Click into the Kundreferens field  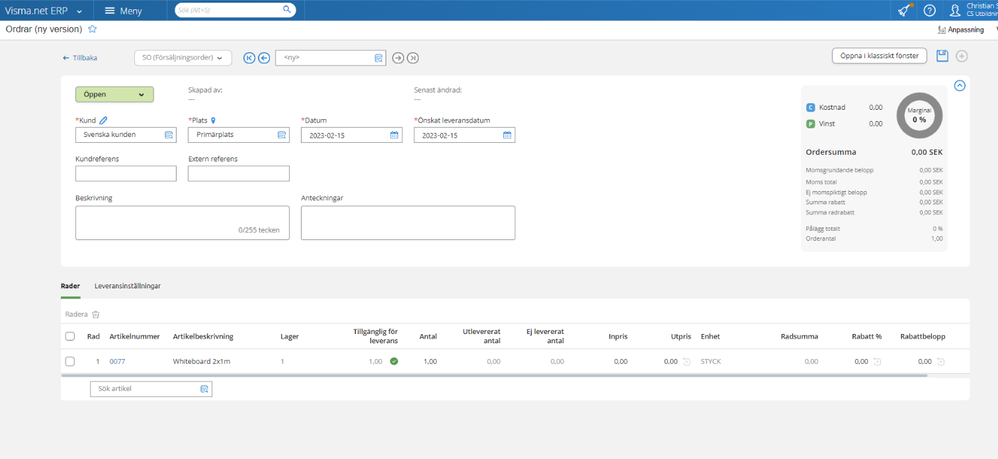(126, 174)
